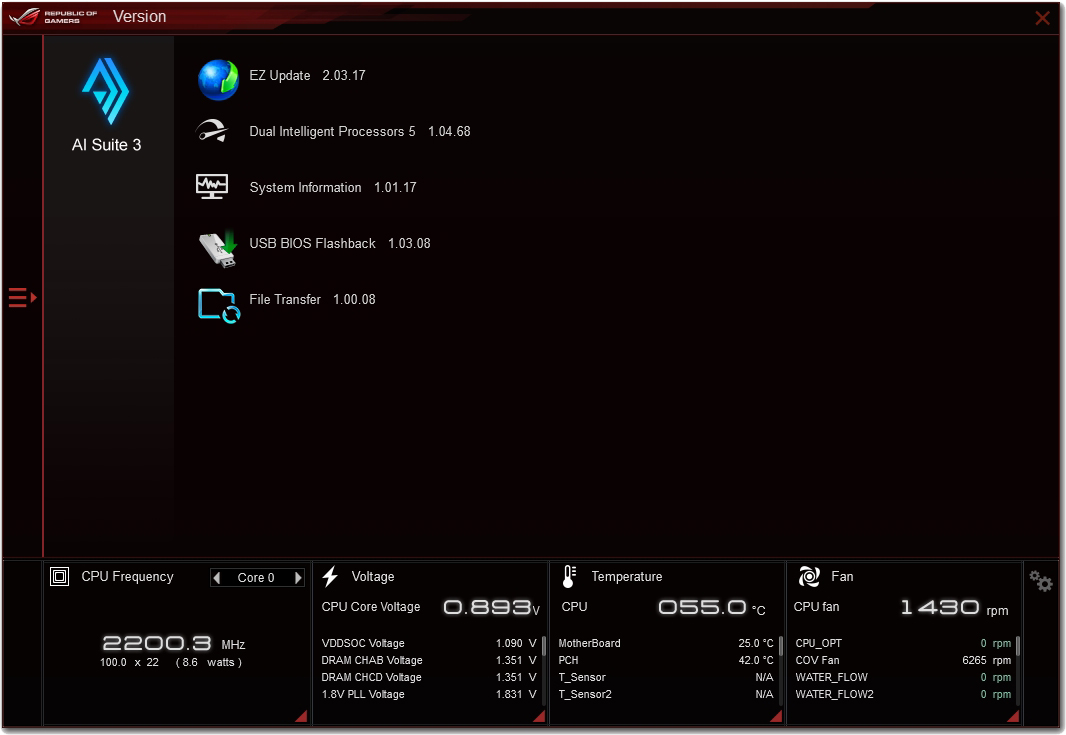Click the 055.0 °C CPU temperature readout

click(712, 607)
